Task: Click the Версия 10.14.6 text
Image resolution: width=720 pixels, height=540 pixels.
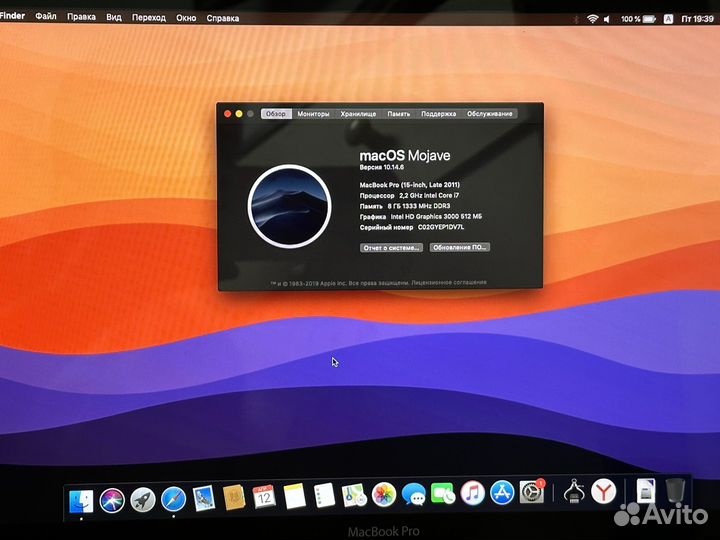Action: pos(382,167)
